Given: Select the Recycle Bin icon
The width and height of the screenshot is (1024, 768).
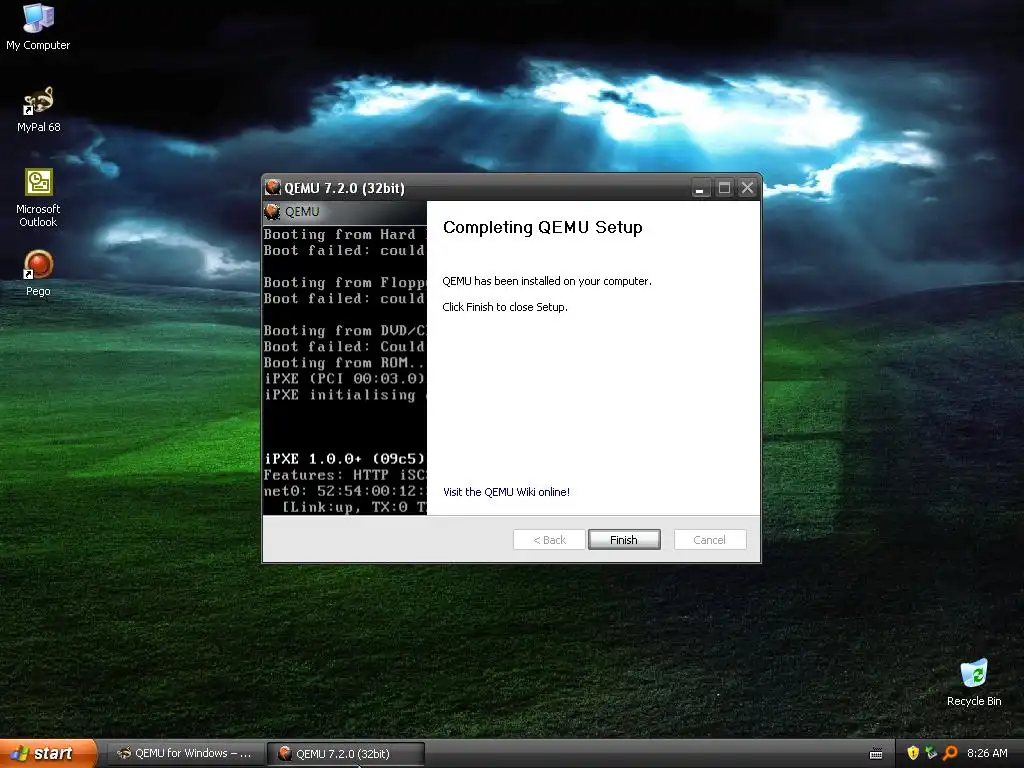Looking at the screenshot, I should click(x=974, y=683).
